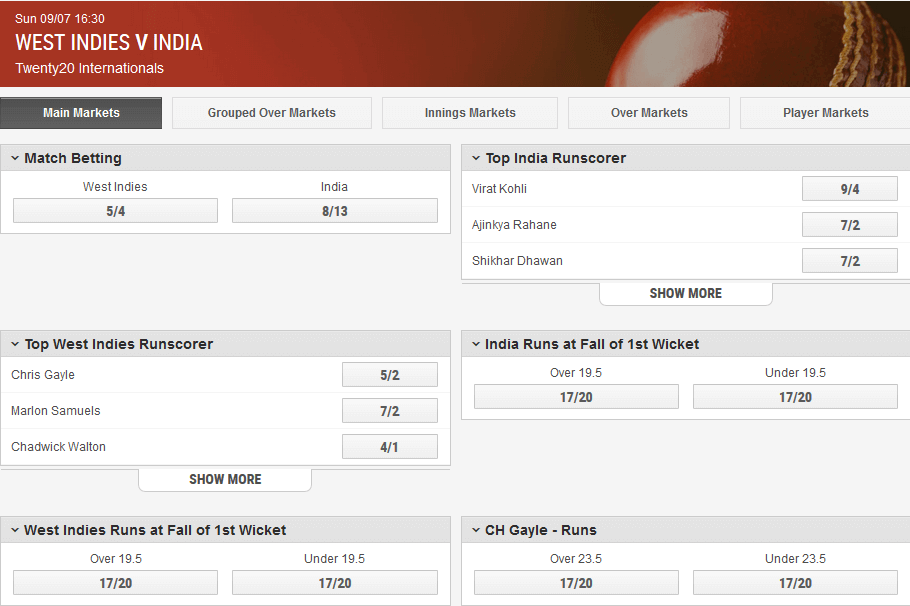Screen dimensions: 910x606
Task: Click the Chris Gayle name
Action: coord(43,375)
